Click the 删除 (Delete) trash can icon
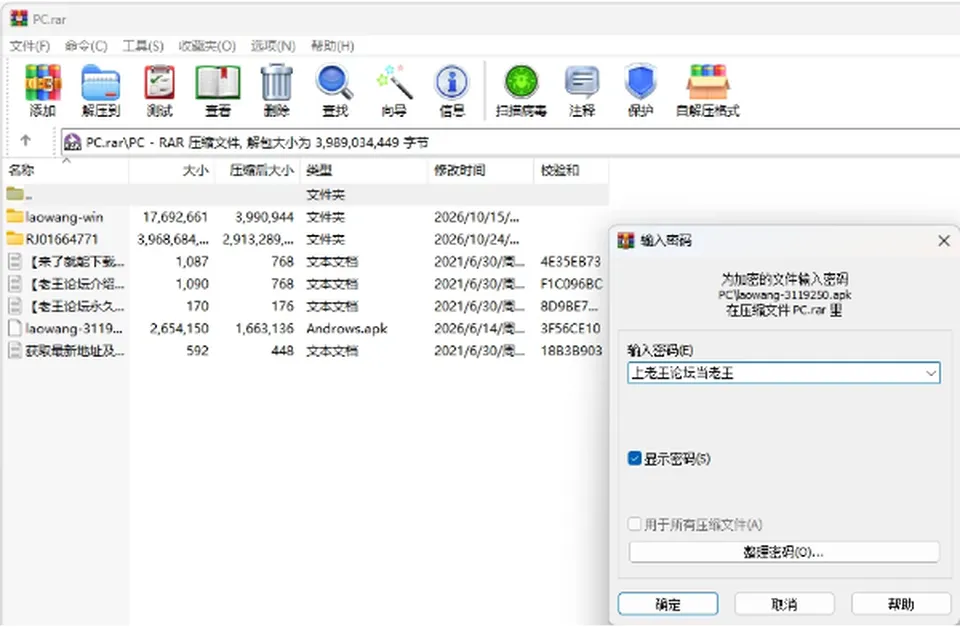The width and height of the screenshot is (960, 627). 277,90
